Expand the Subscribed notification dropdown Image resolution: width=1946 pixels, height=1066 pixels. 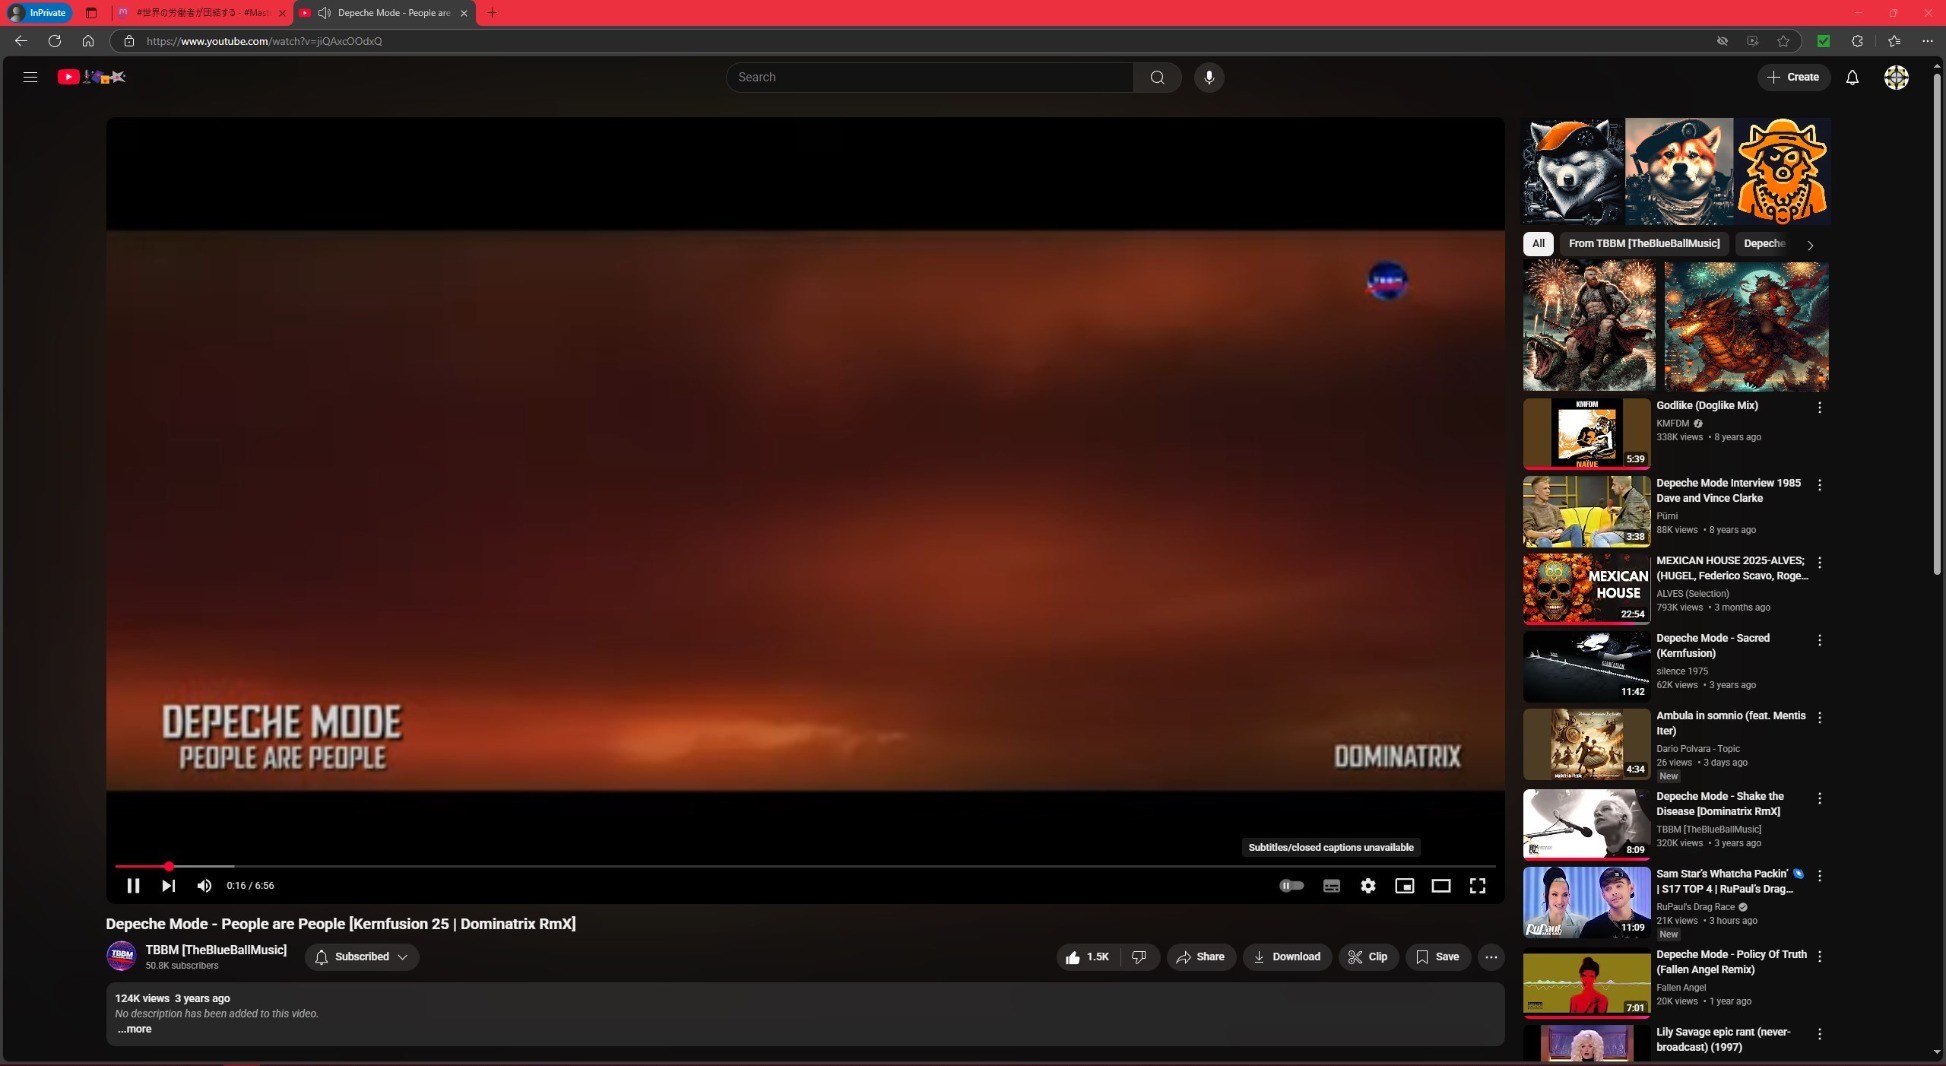tap(362, 957)
